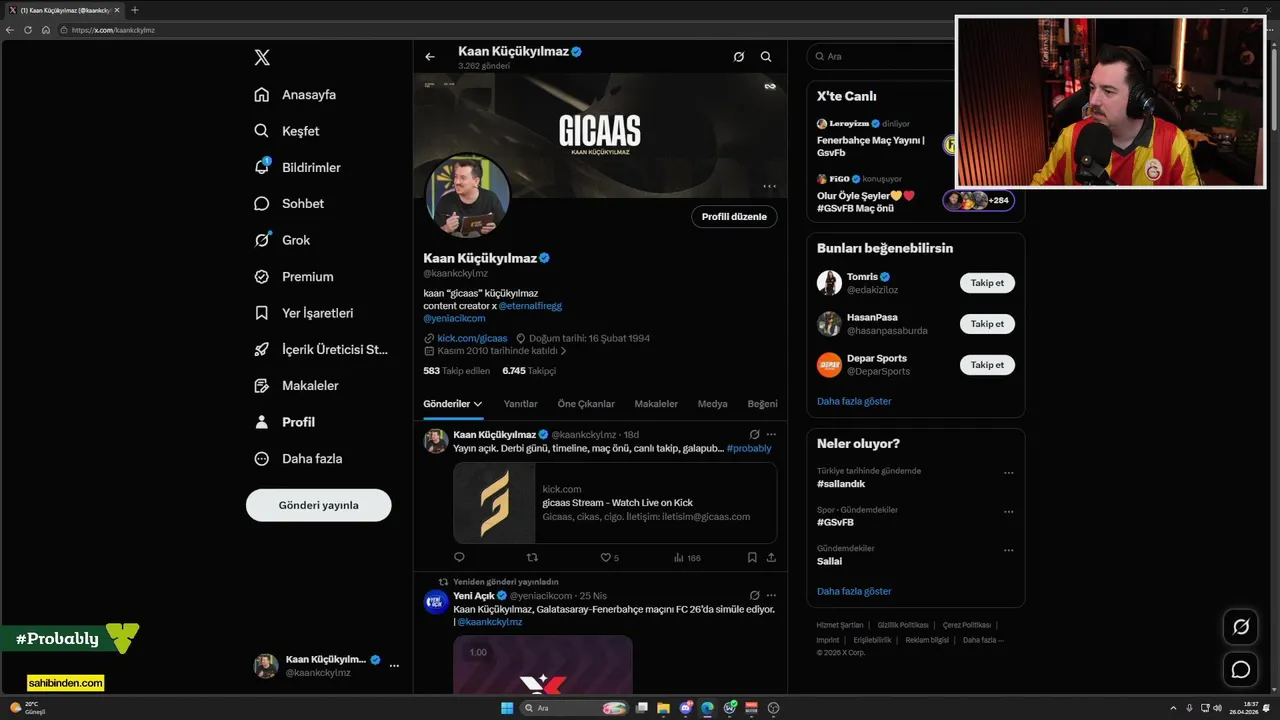Open Keşfet search page
This screenshot has height=720, width=1280.
(x=287, y=131)
